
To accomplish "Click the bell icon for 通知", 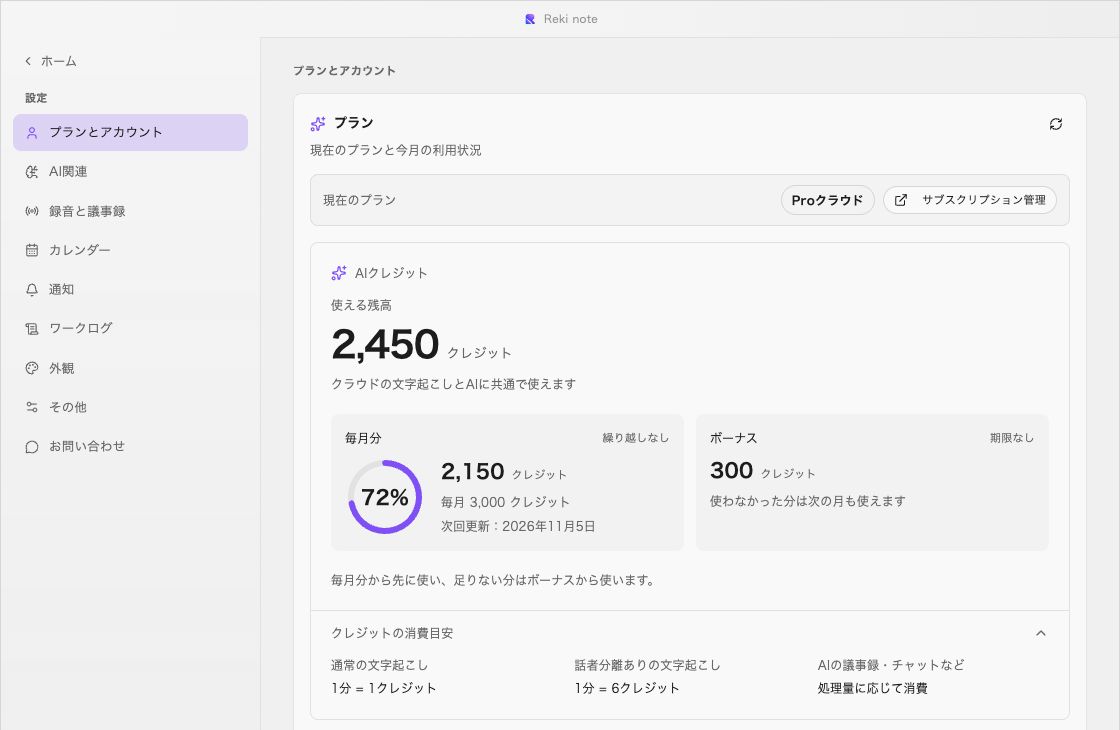I will pyautogui.click(x=31, y=289).
